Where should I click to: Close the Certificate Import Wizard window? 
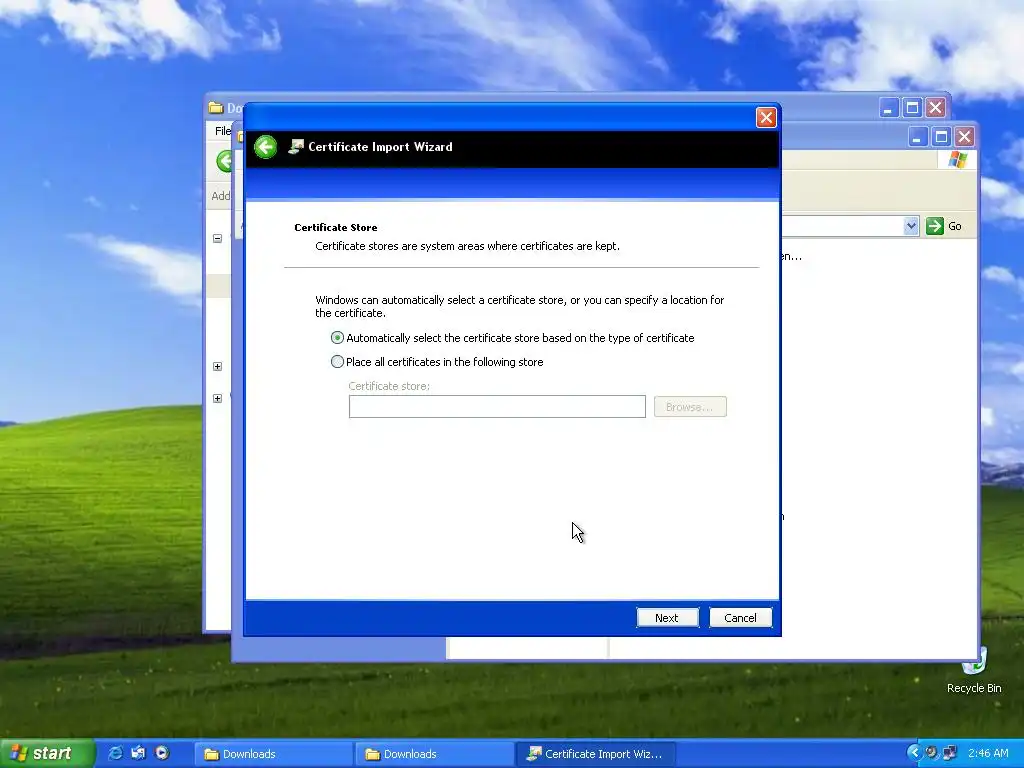pyautogui.click(x=766, y=118)
